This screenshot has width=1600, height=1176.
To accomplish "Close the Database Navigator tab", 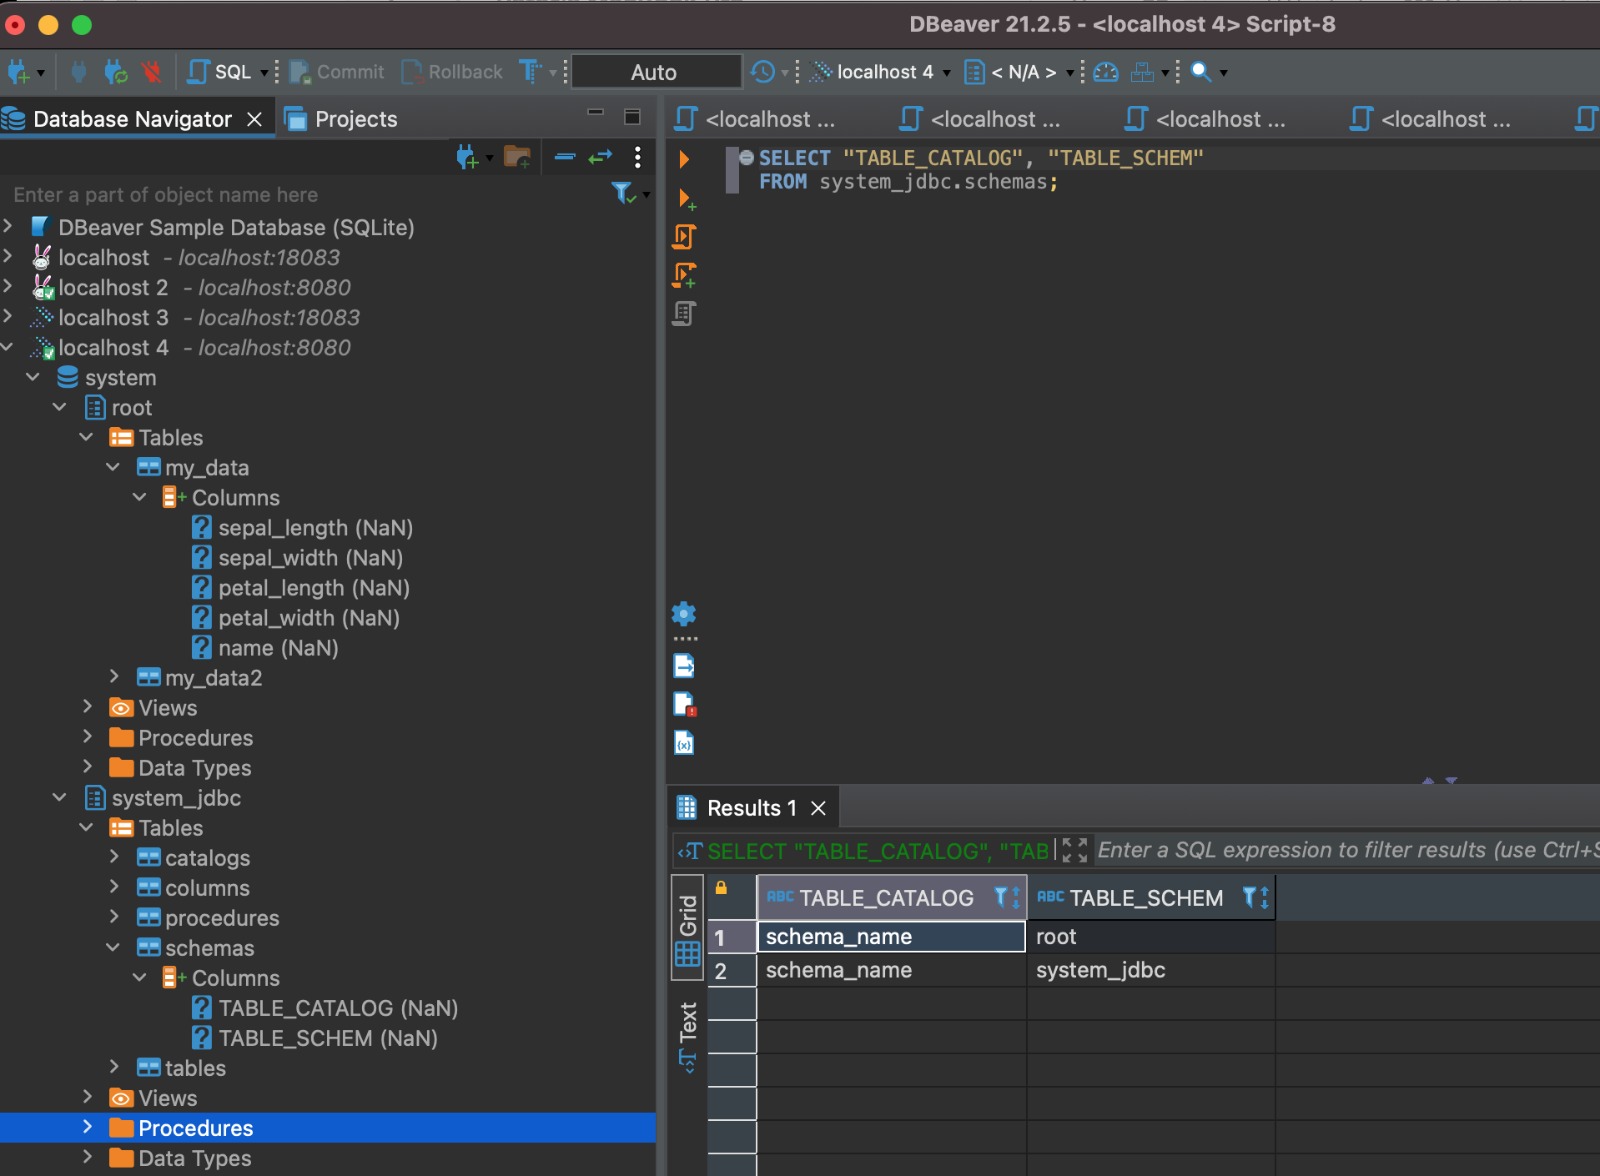I will point(255,119).
